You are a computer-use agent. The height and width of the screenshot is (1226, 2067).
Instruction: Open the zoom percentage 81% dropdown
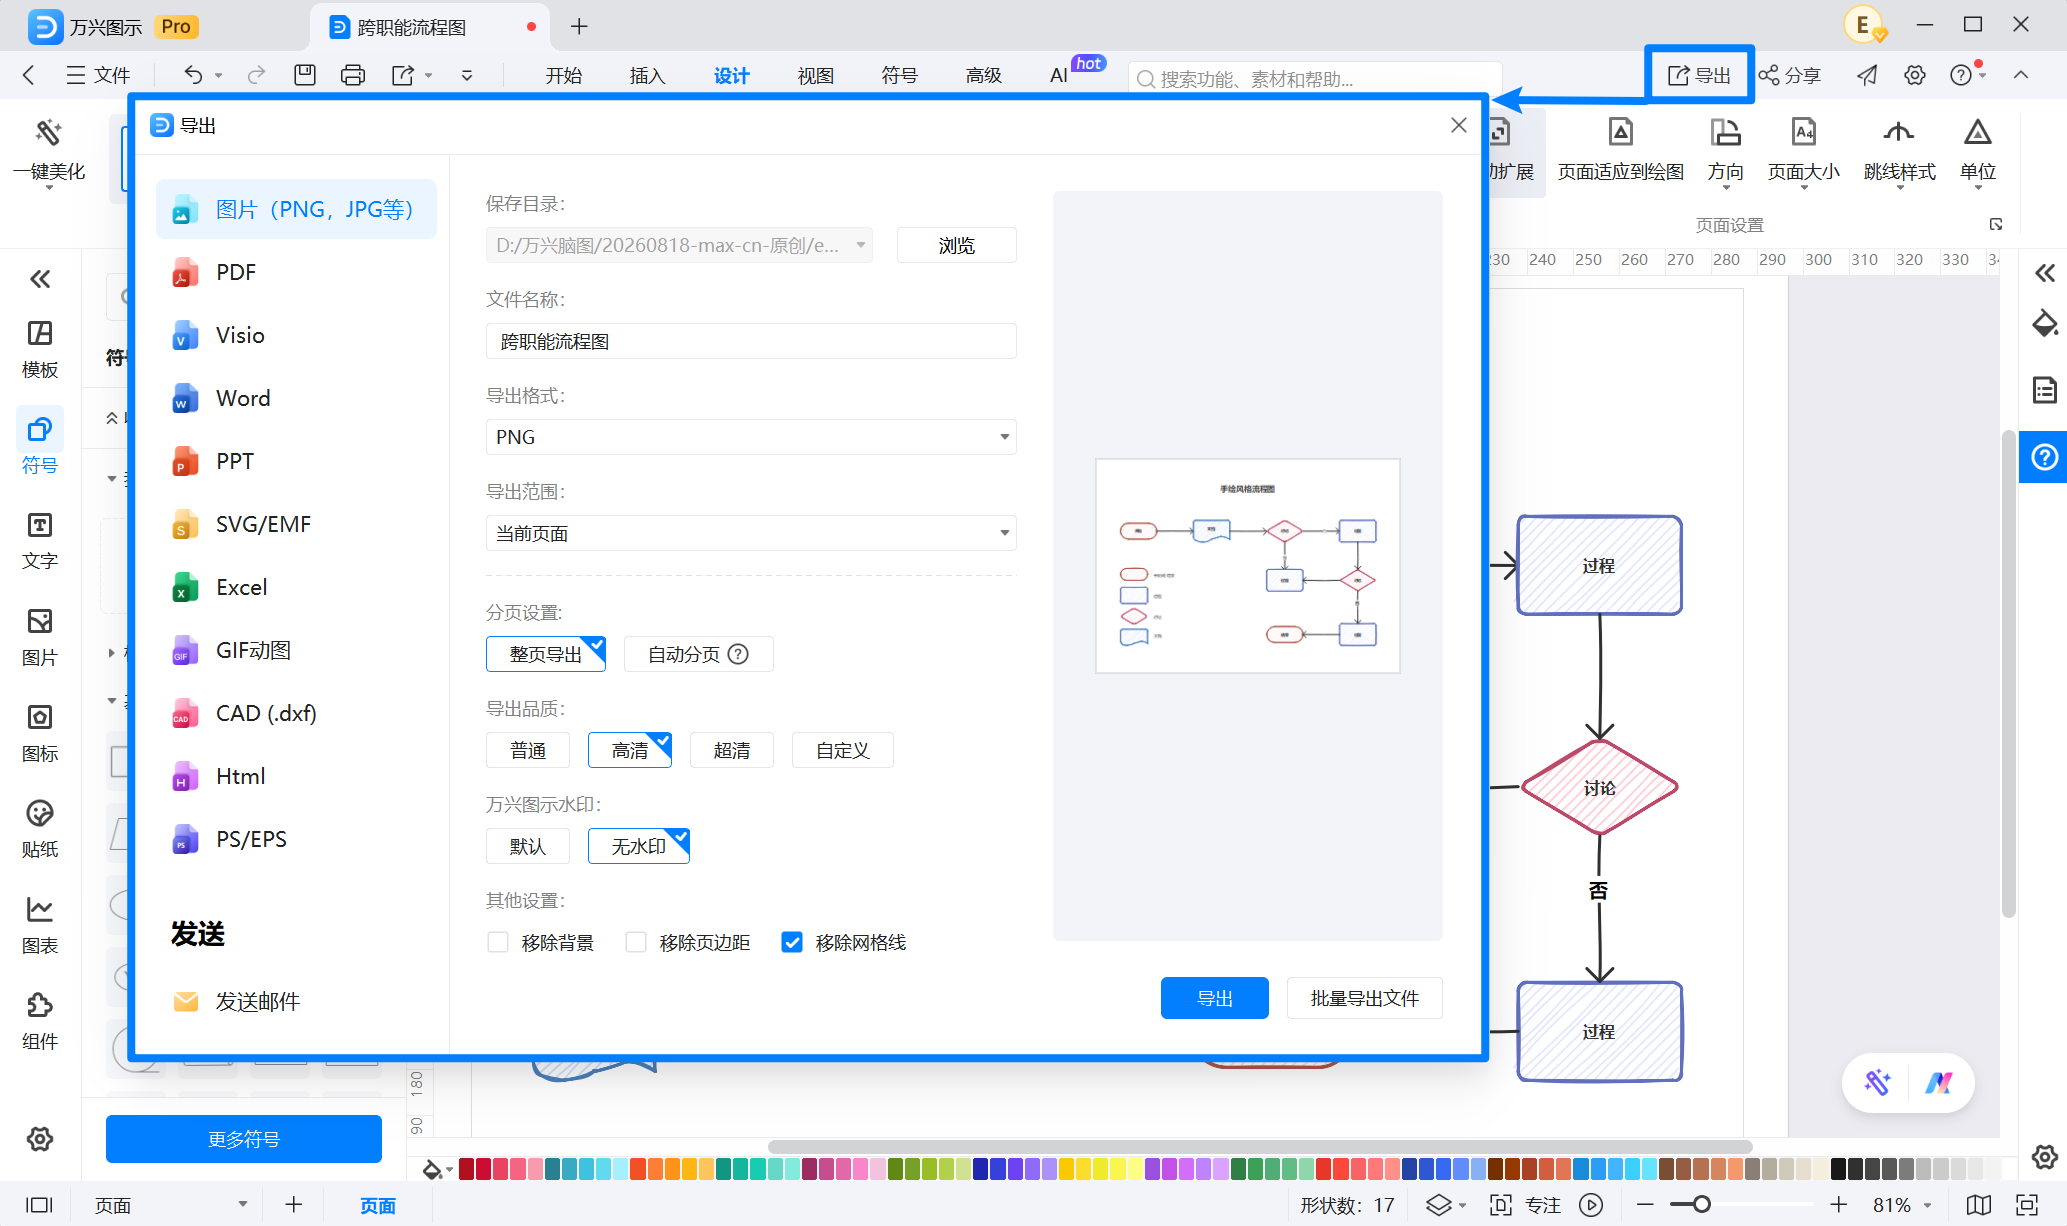pos(1902,1205)
